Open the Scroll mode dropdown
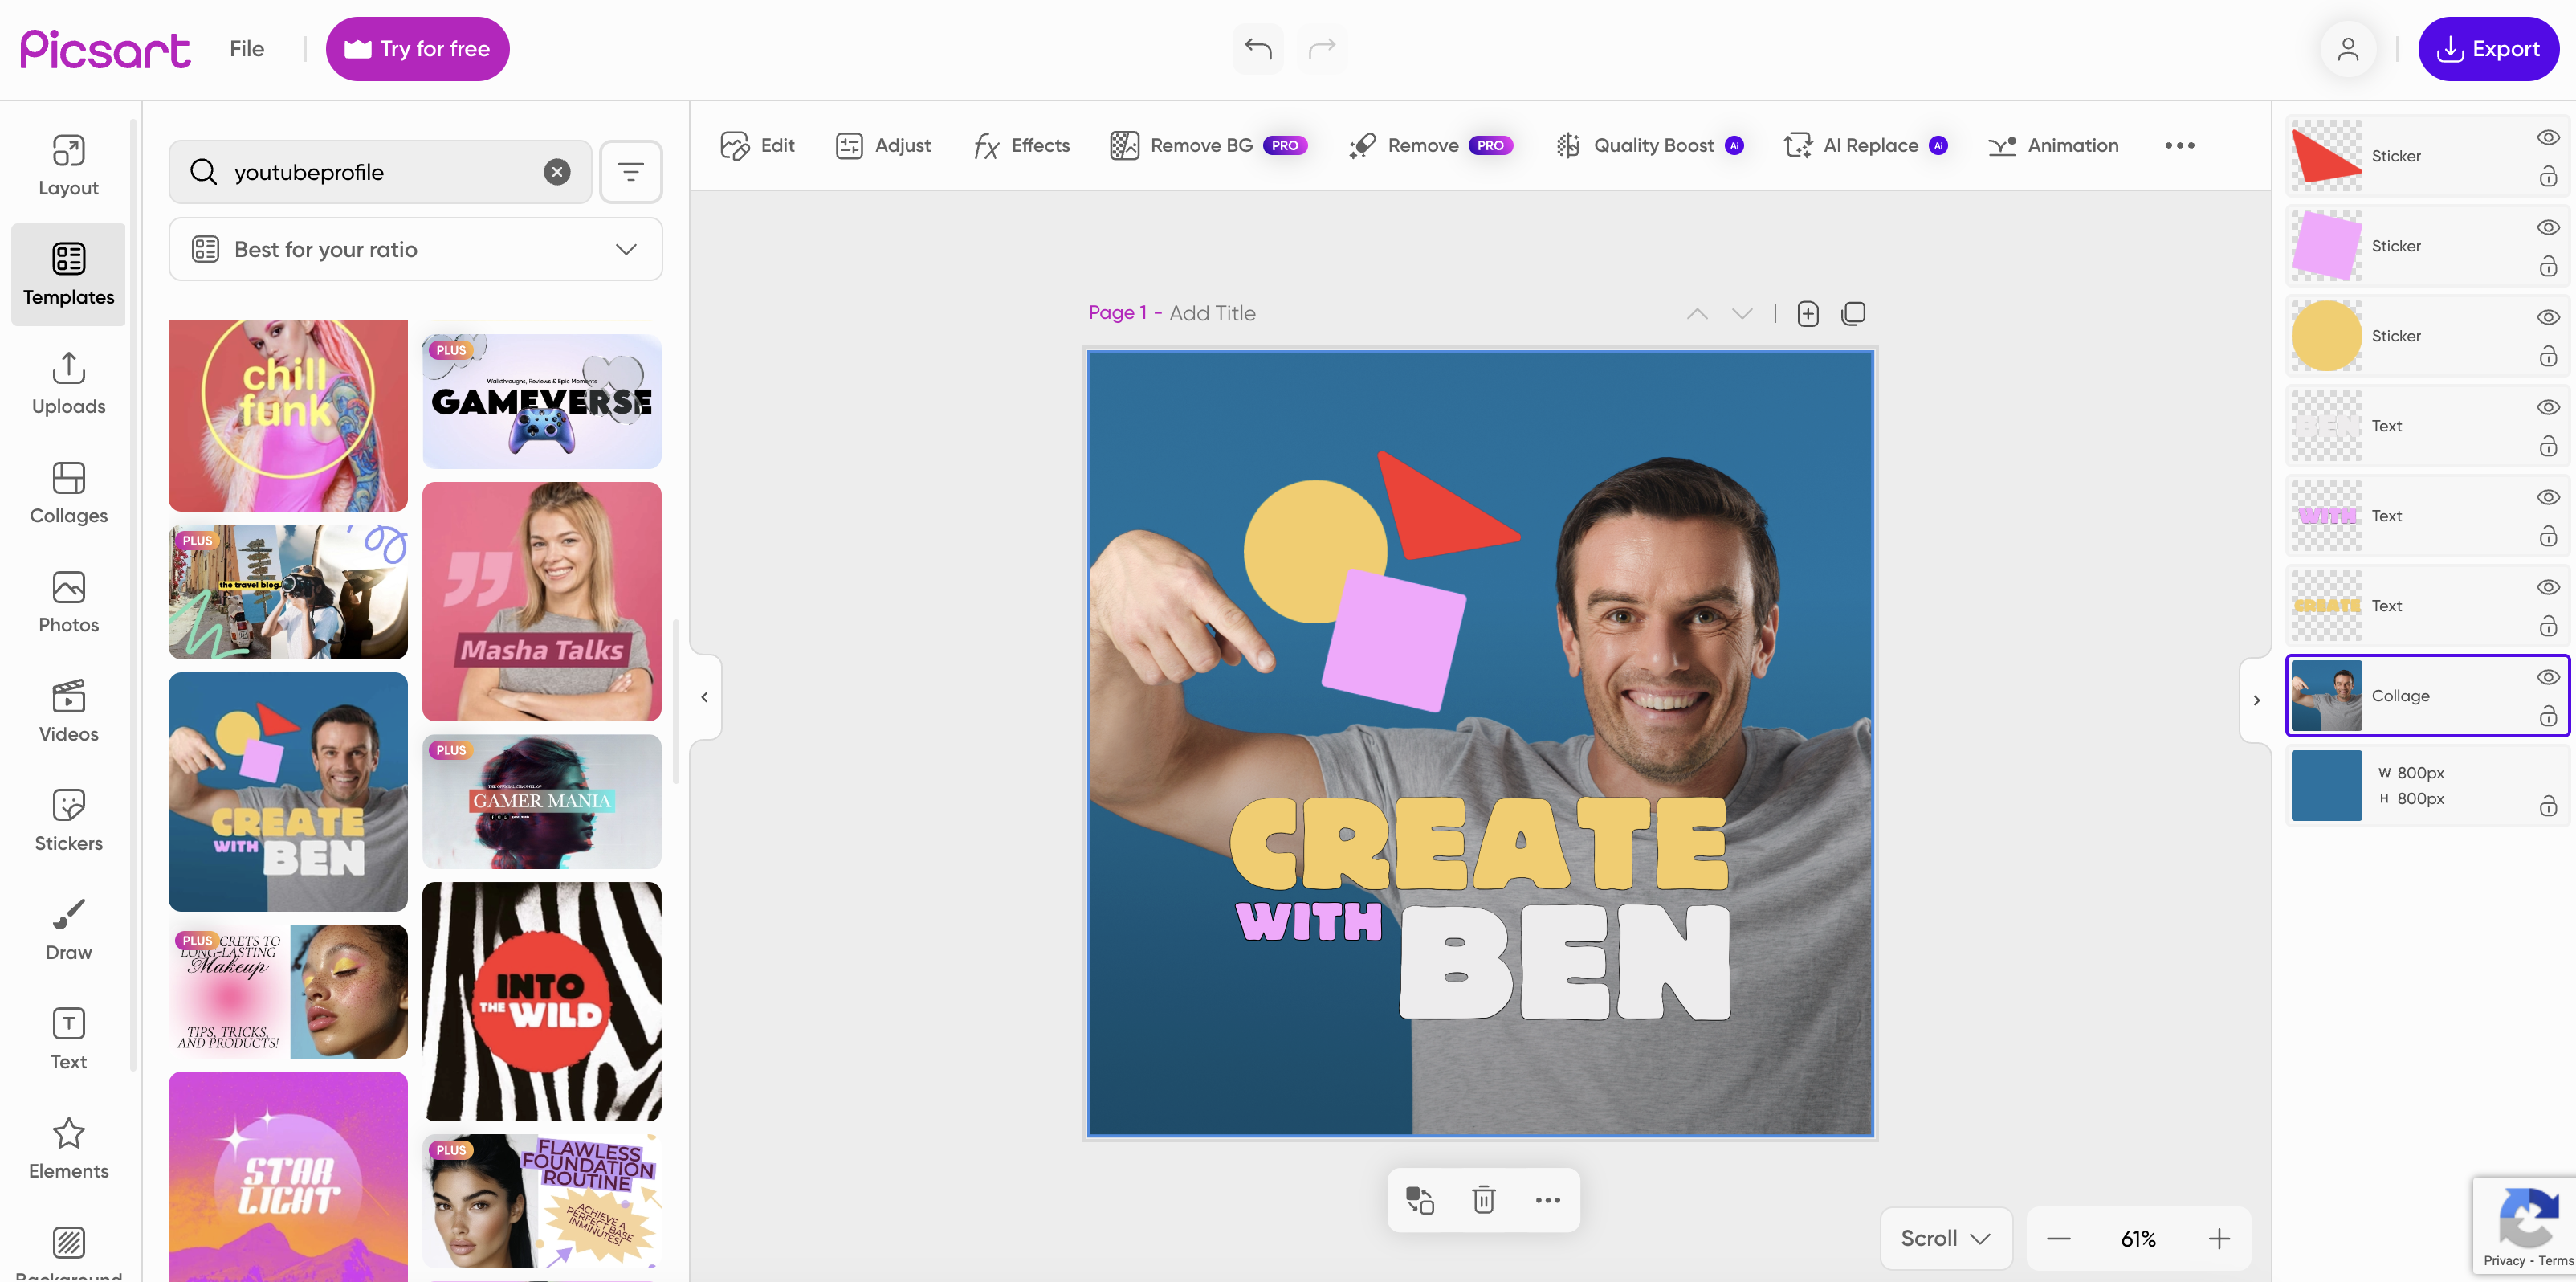This screenshot has height=1282, width=2576. pos(1944,1237)
